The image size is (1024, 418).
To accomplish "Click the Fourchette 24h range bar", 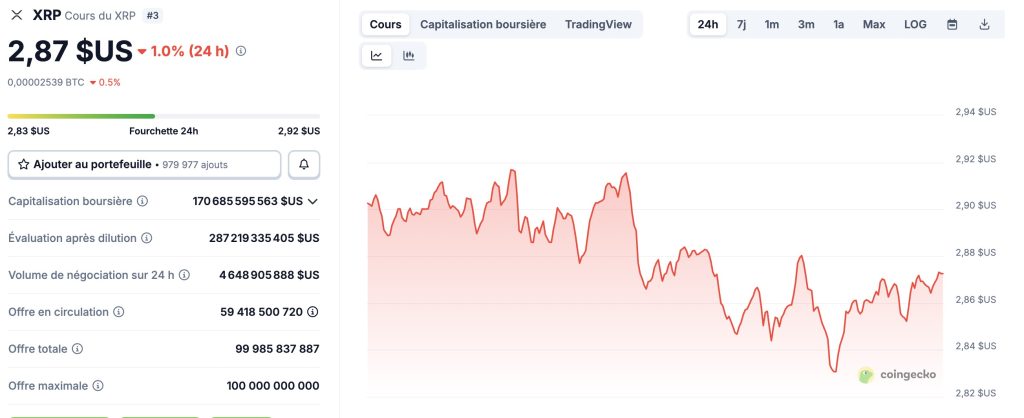I will [x=163, y=116].
